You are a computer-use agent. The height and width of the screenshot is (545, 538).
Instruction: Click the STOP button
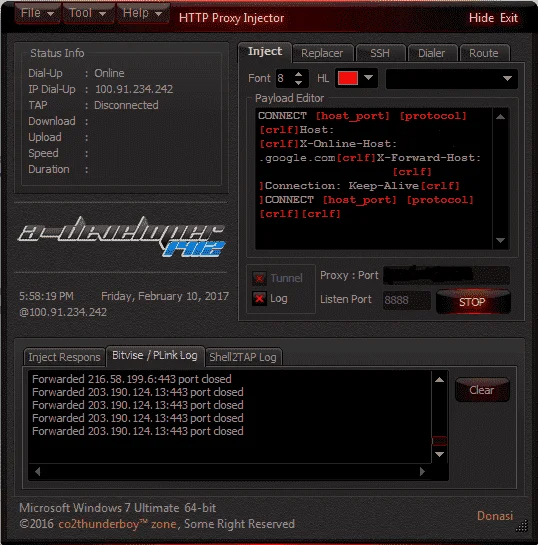pyautogui.click(x=473, y=302)
